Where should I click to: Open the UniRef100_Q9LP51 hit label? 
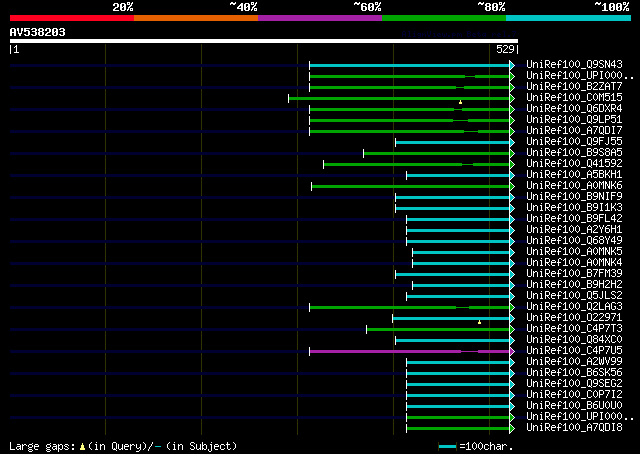pyautogui.click(x=574, y=120)
